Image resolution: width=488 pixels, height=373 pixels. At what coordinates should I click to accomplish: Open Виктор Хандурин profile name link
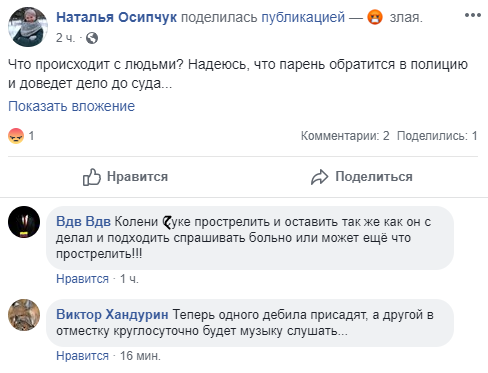coord(112,315)
